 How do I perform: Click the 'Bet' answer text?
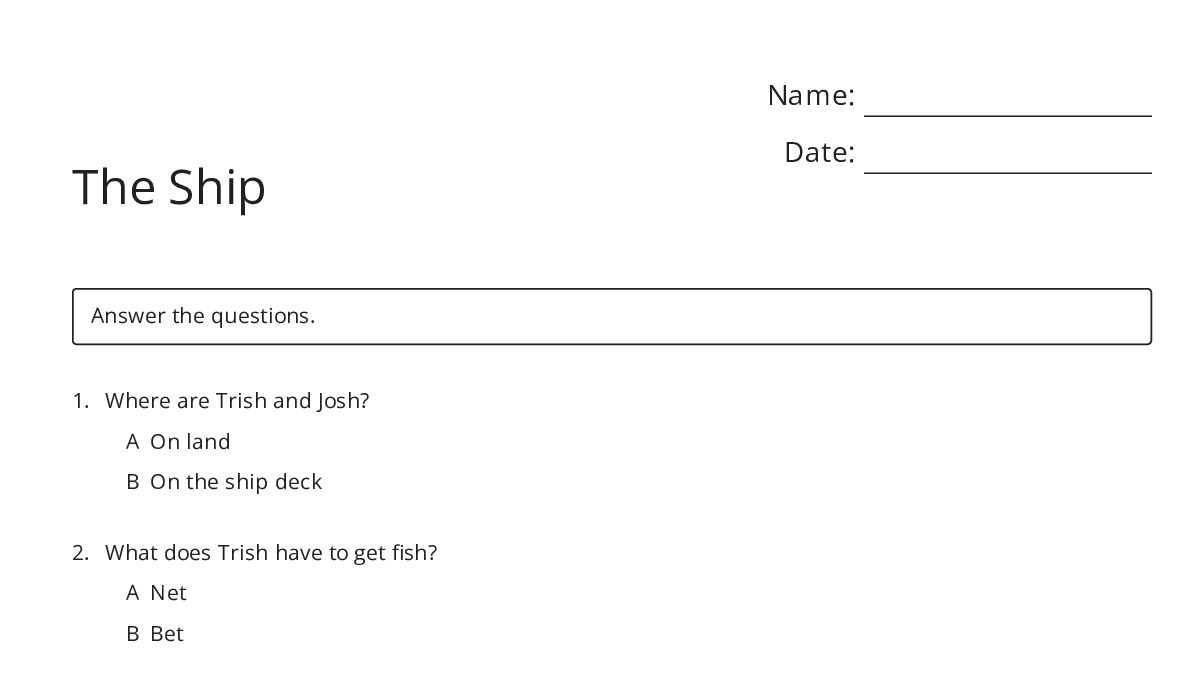click(167, 634)
